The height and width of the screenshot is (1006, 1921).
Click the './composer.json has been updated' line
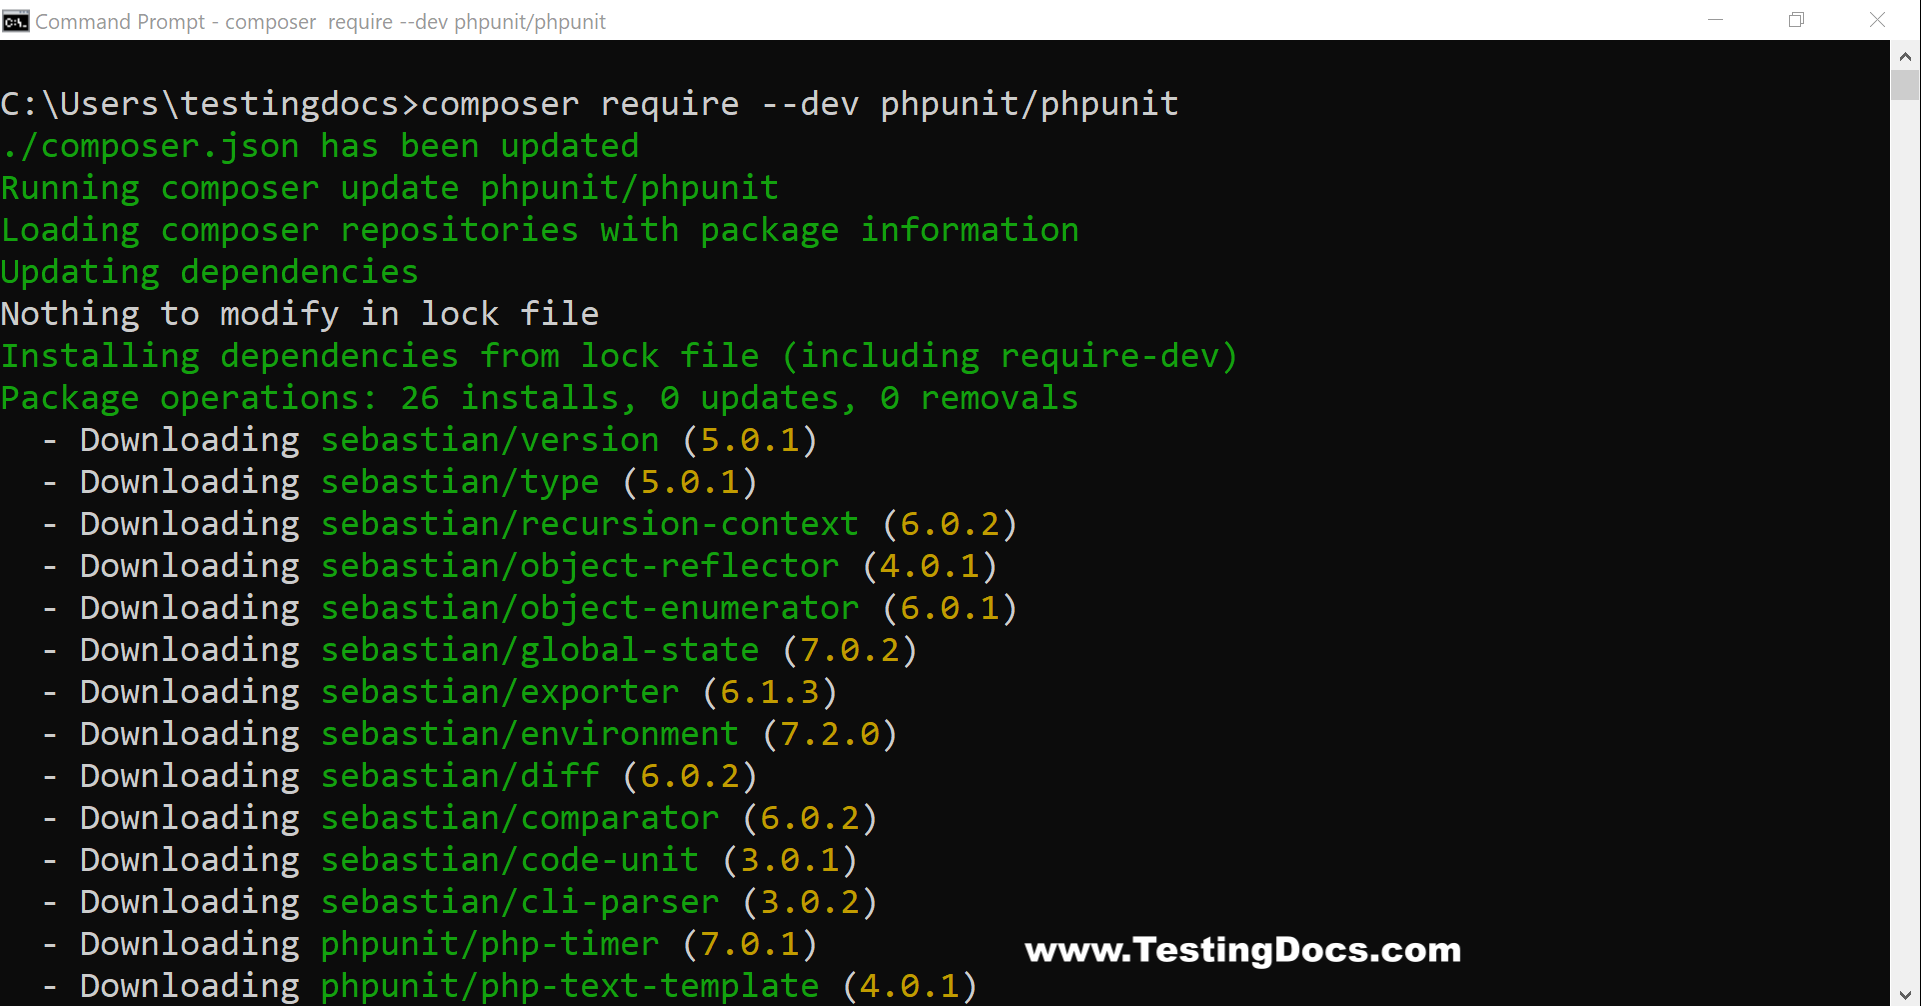(x=319, y=146)
